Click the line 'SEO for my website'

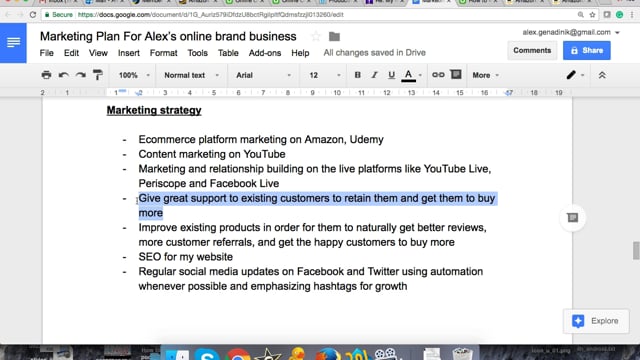pyautogui.click(x=185, y=257)
